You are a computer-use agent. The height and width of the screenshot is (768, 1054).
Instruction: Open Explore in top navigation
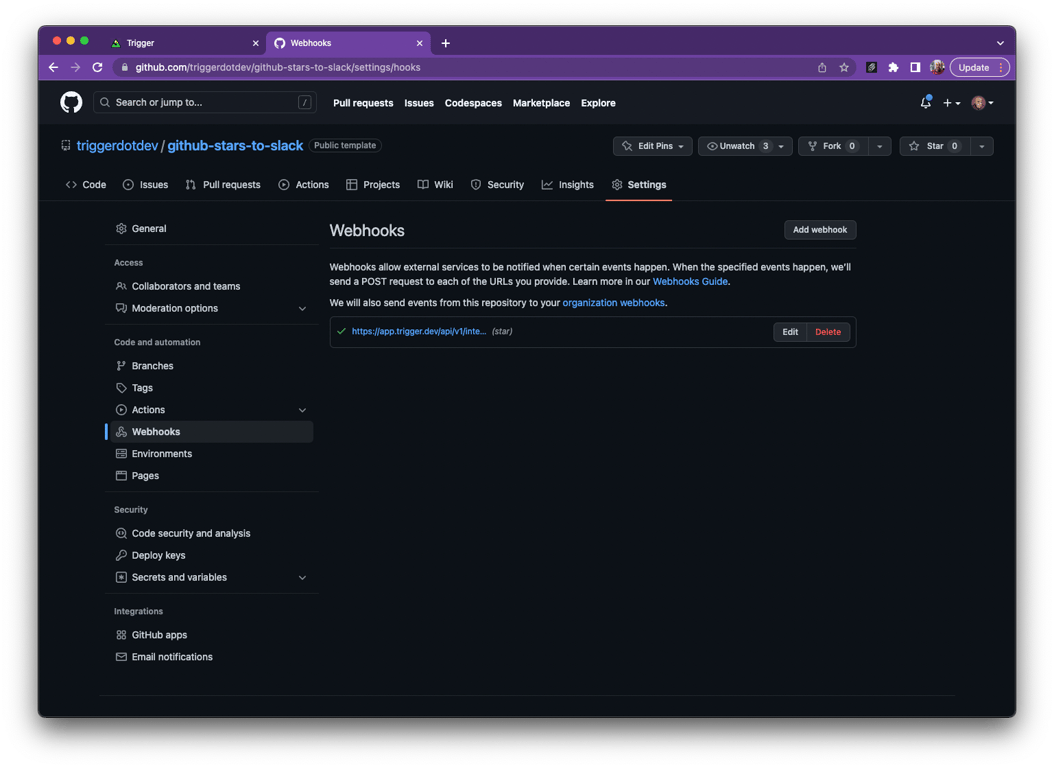(598, 103)
